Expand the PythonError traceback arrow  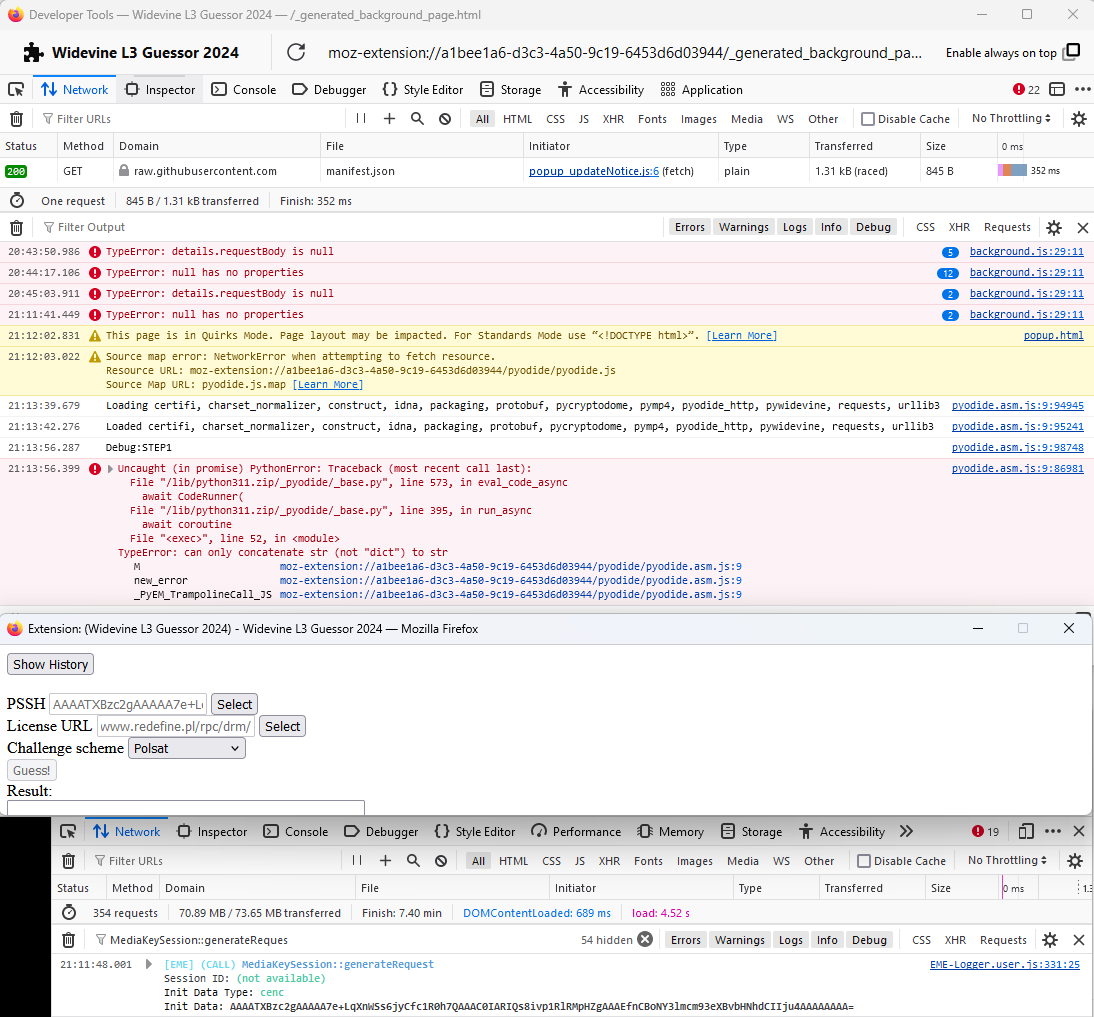click(110, 469)
